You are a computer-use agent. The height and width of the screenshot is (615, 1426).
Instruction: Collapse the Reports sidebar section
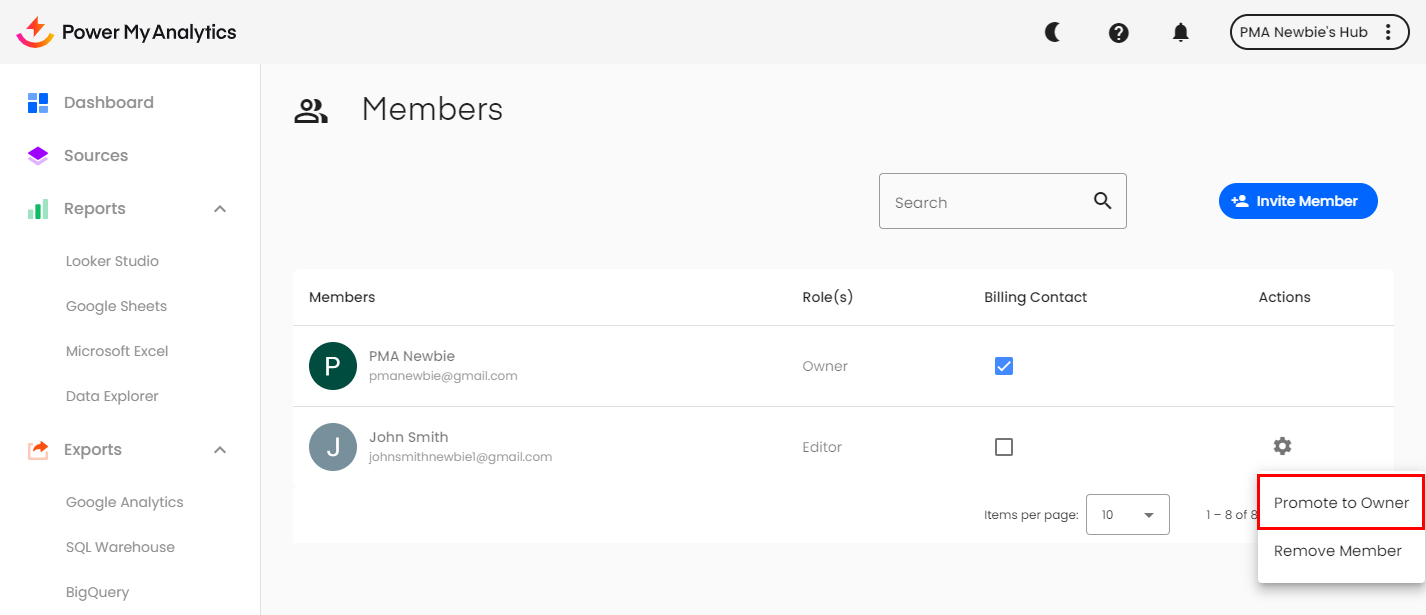coord(220,209)
